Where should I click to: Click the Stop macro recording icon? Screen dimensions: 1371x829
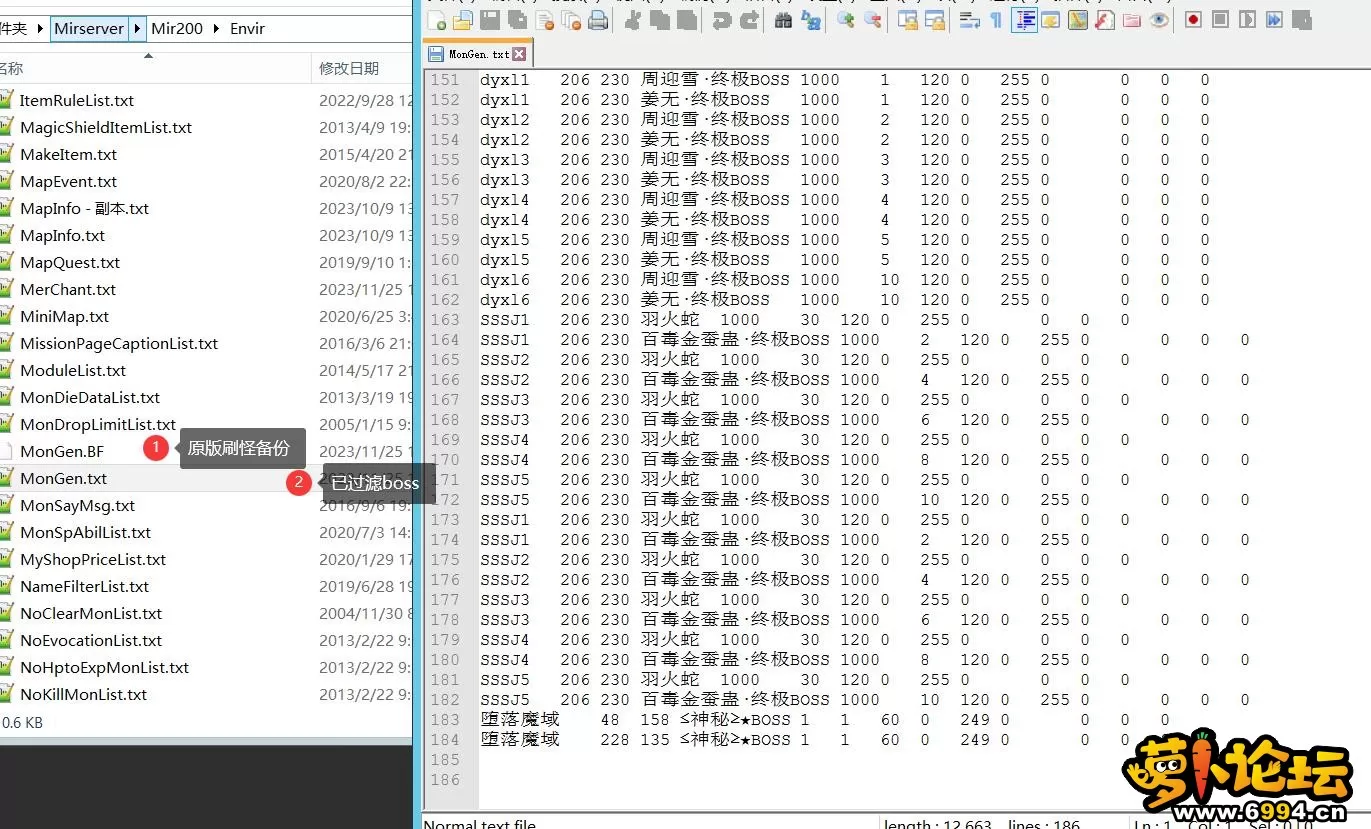[1220, 19]
